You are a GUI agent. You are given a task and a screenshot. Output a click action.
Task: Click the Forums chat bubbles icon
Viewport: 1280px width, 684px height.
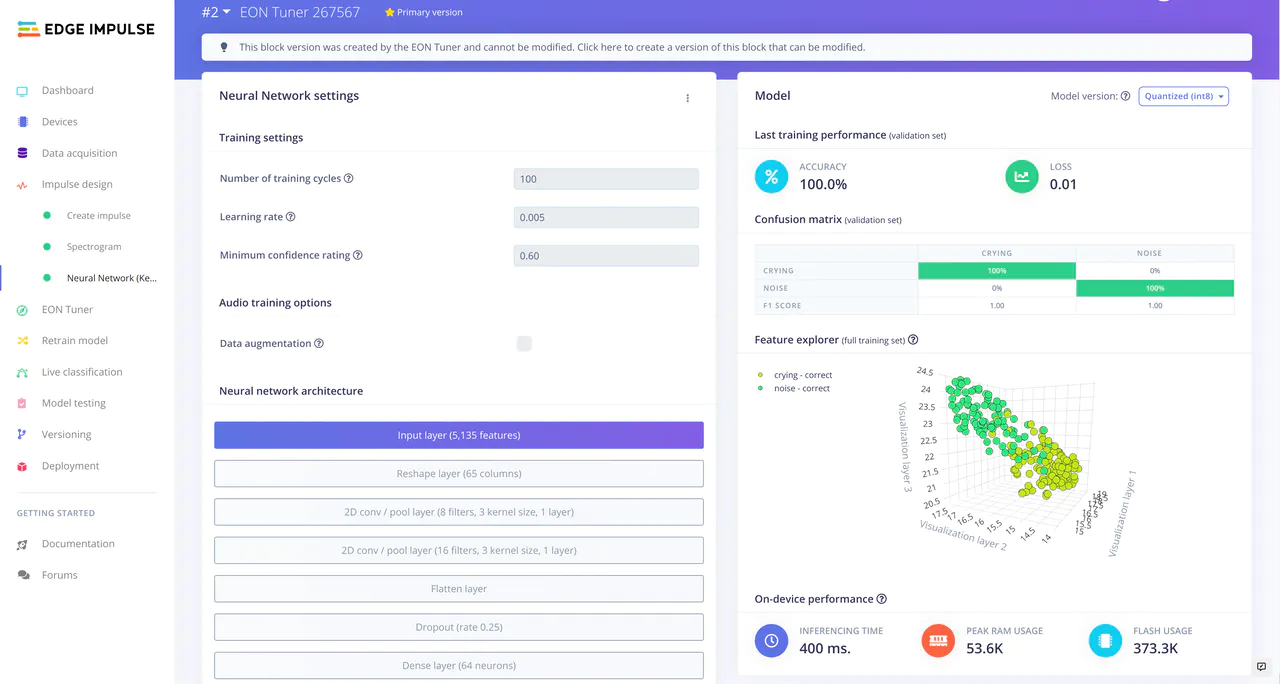[x=22, y=575]
